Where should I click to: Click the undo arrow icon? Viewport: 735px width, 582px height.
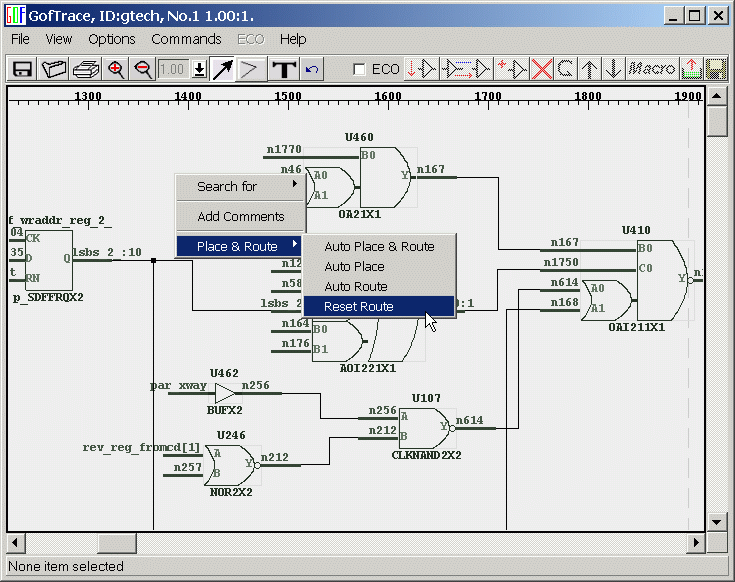pyautogui.click(x=312, y=69)
